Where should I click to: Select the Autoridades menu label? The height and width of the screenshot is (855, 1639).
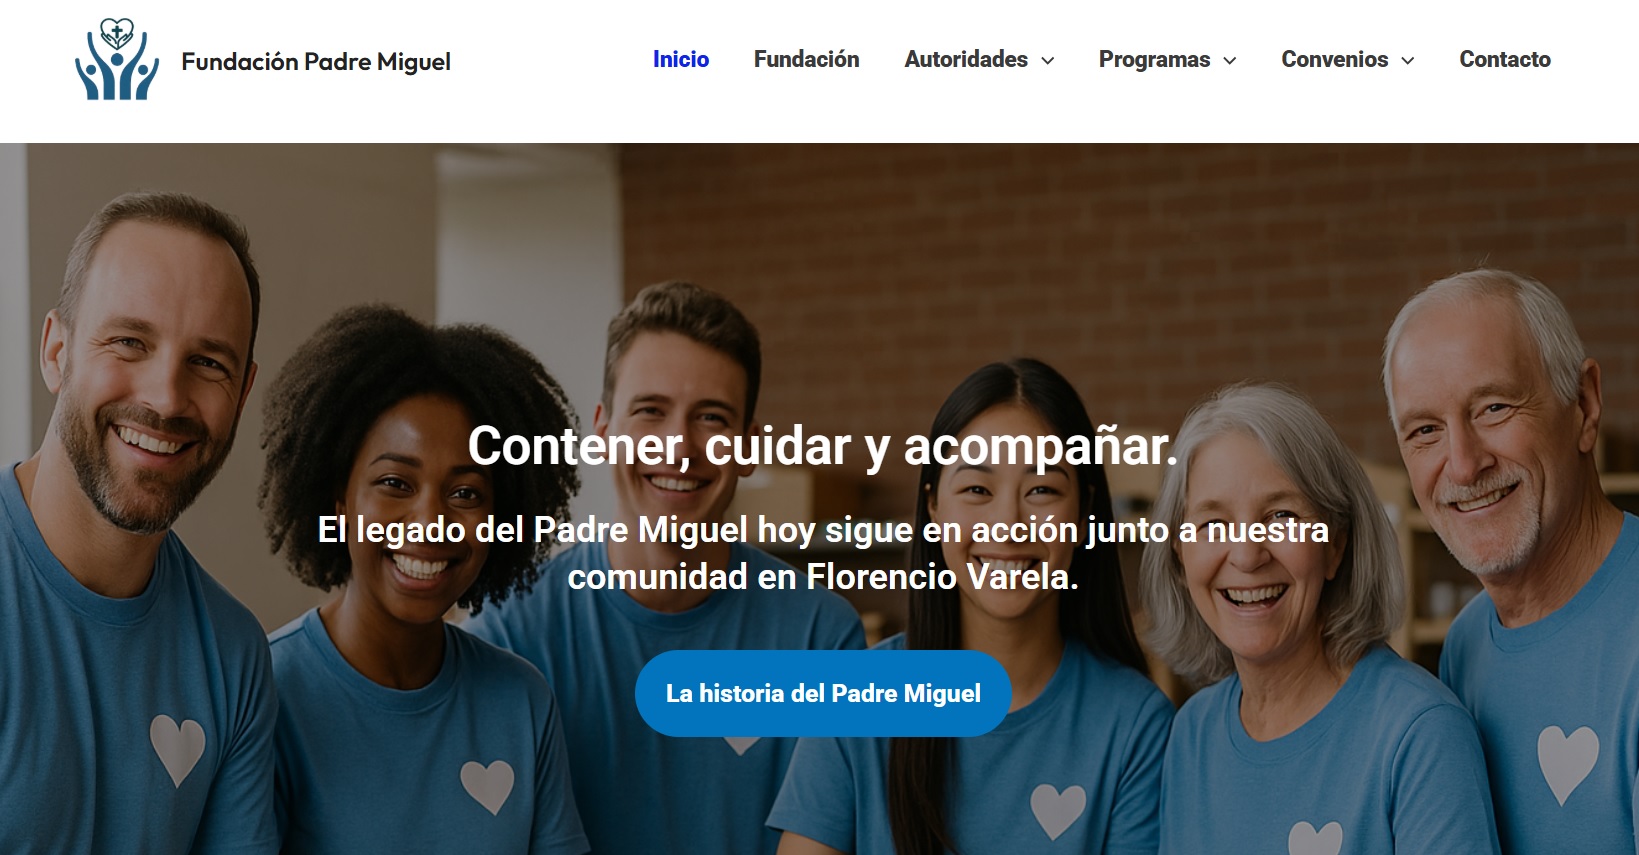pos(966,60)
